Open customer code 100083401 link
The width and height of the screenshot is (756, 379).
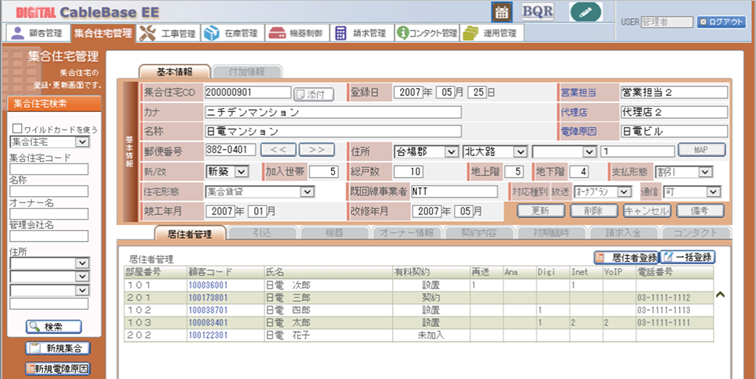[x=208, y=323]
